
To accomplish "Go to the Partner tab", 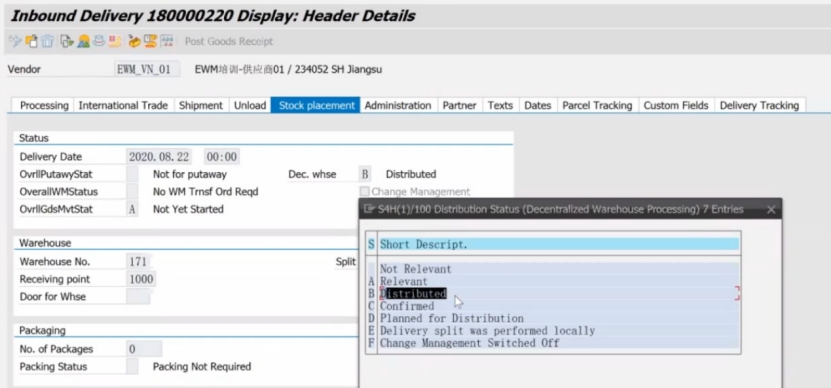I will coord(459,105).
